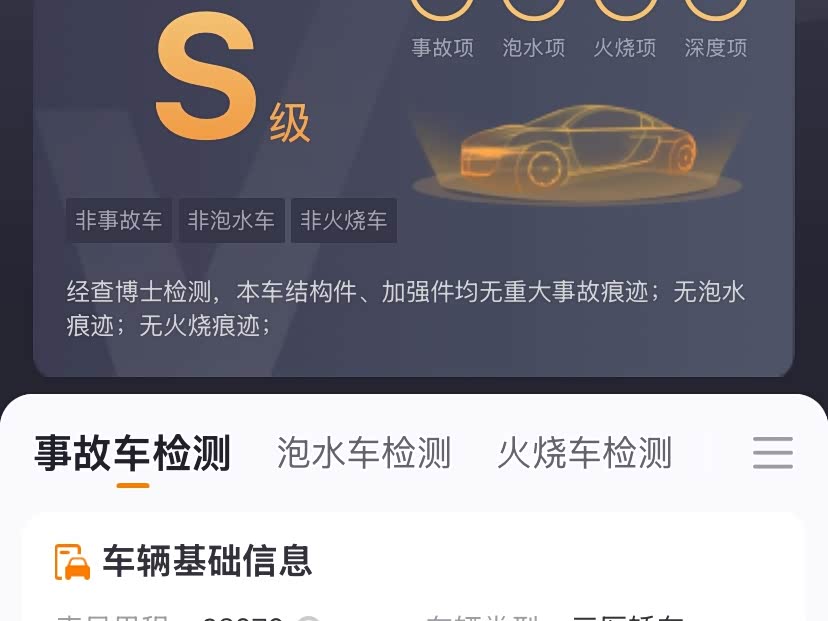828x621 pixels.
Task: Click the 深度项 label text
Action: coord(716,48)
